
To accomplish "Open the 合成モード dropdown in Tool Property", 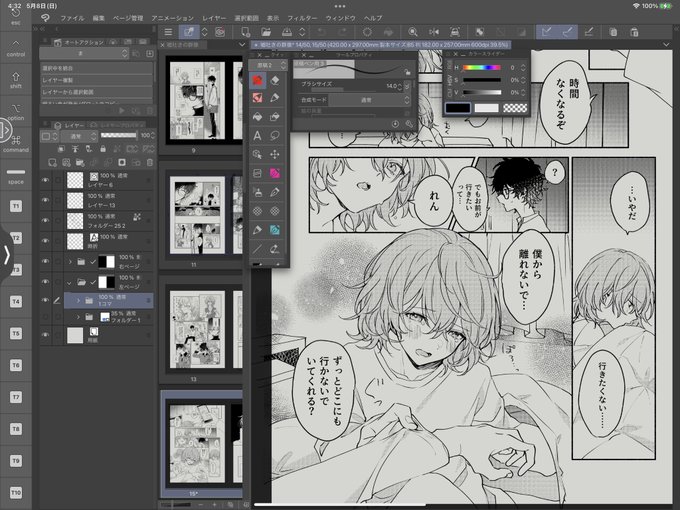I will coord(369,100).
